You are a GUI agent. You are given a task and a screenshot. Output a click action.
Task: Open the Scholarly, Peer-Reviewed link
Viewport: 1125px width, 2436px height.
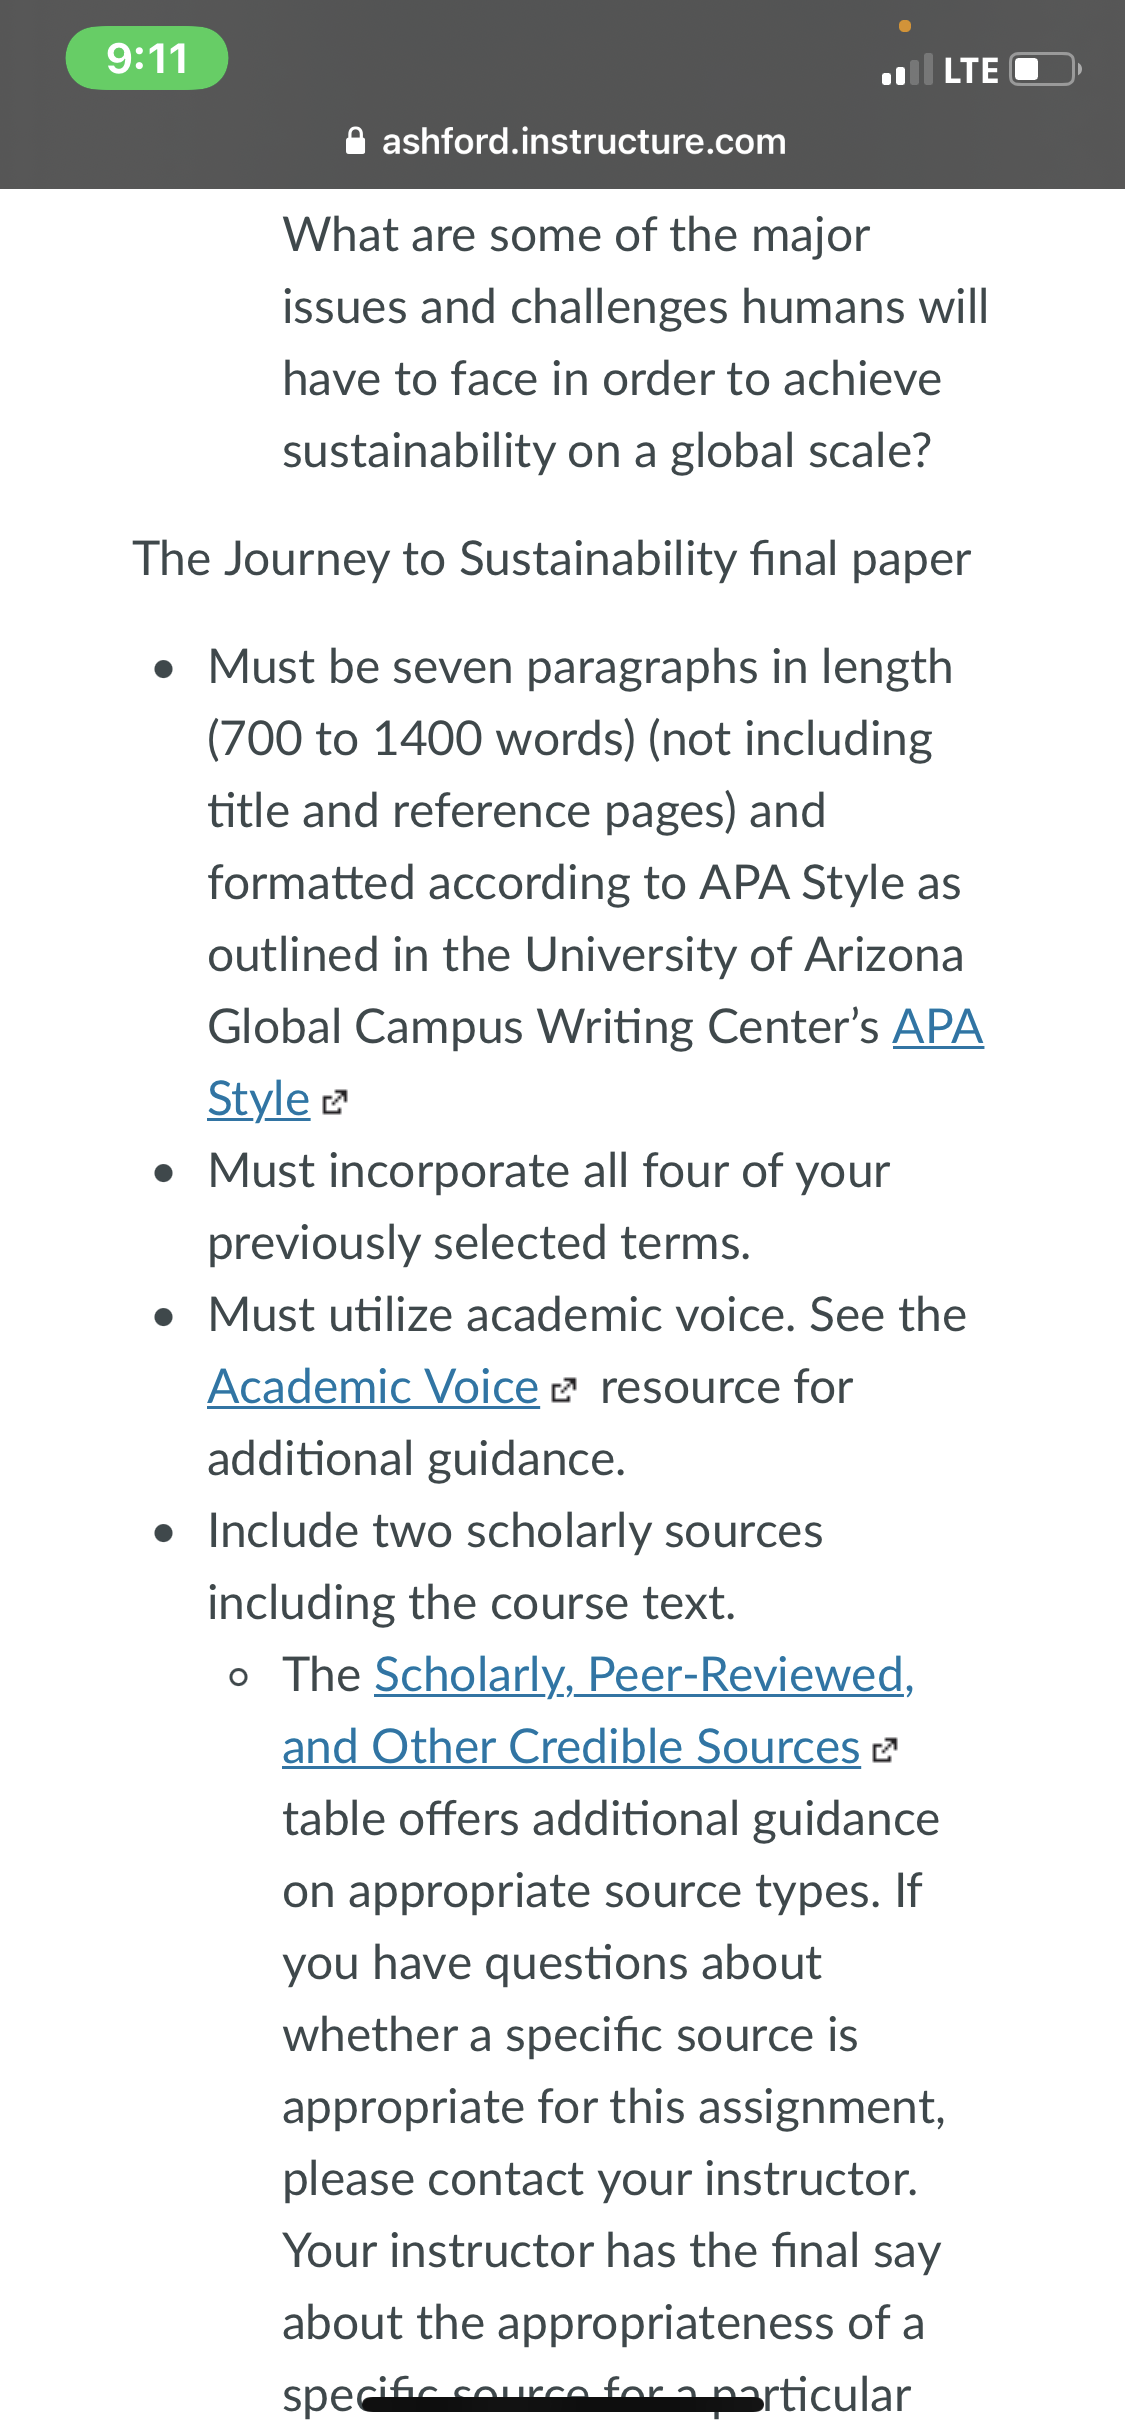pos(644,1675)
